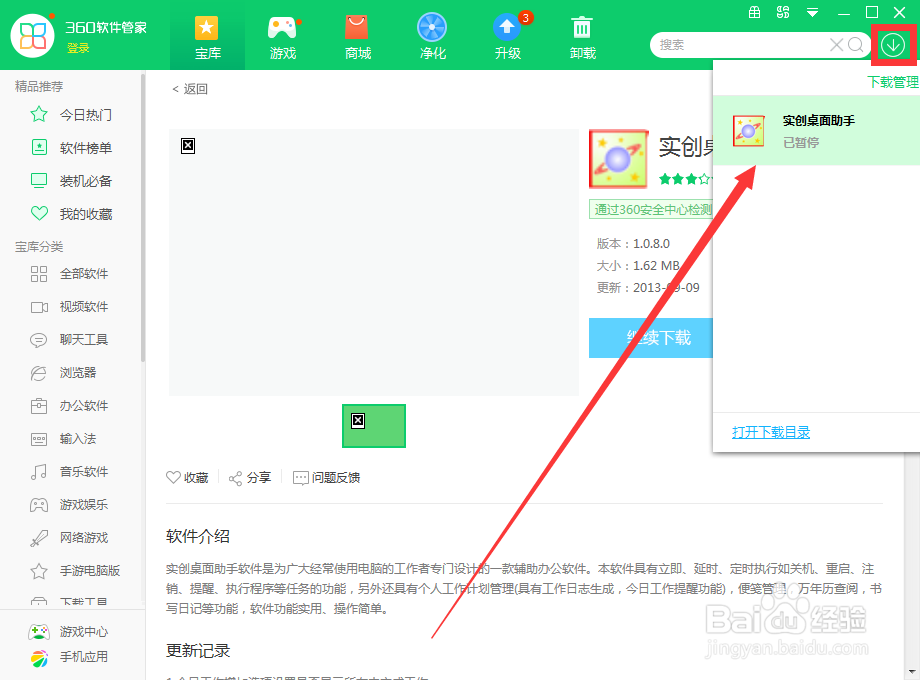The image size is (920, 680).
Task: Select 软件榜单 in sidebar
Action: pos(70,147)
